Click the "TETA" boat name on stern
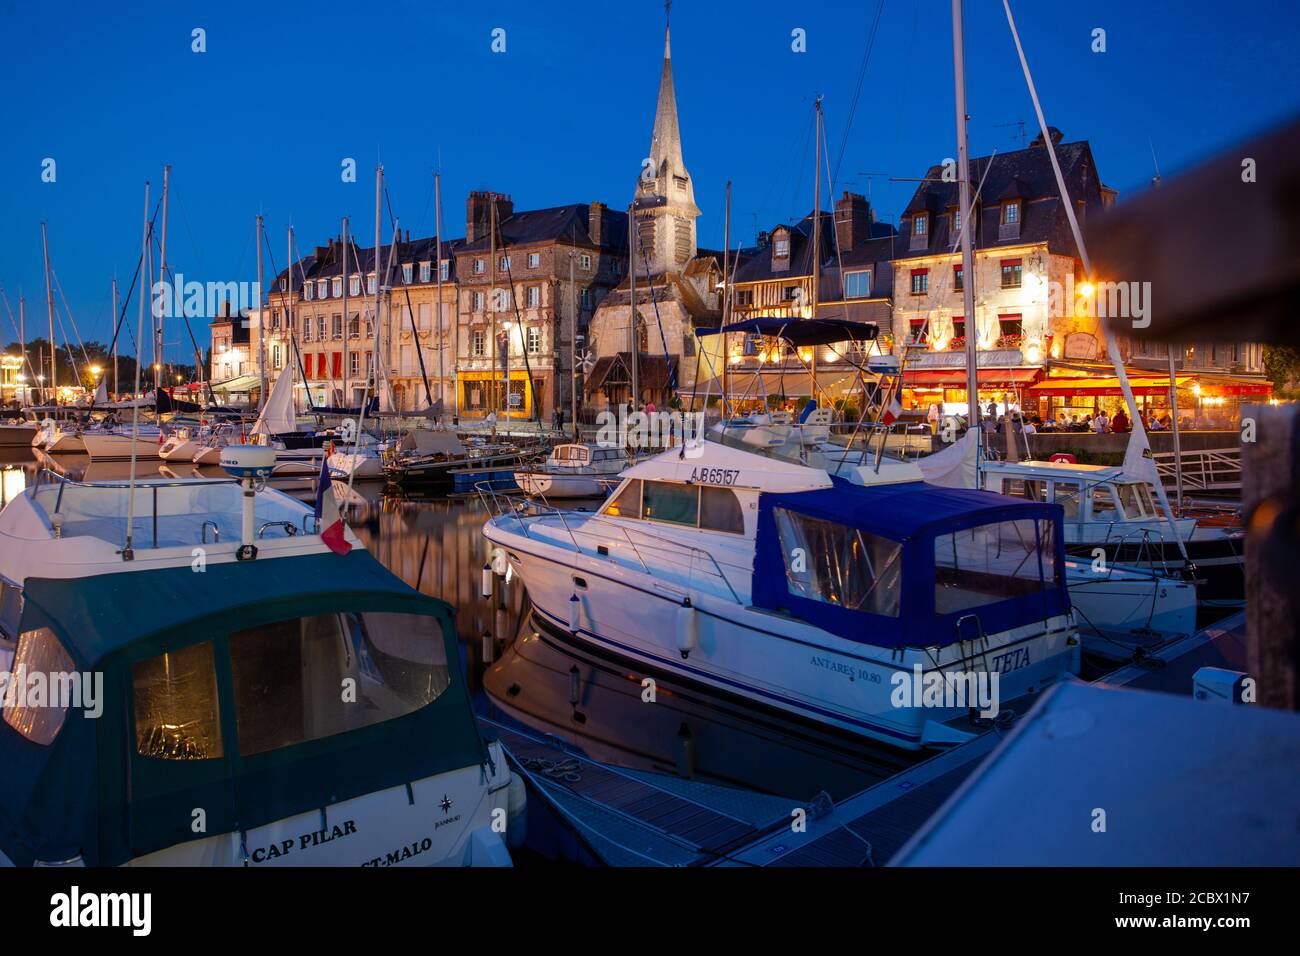 (1009, 661)
